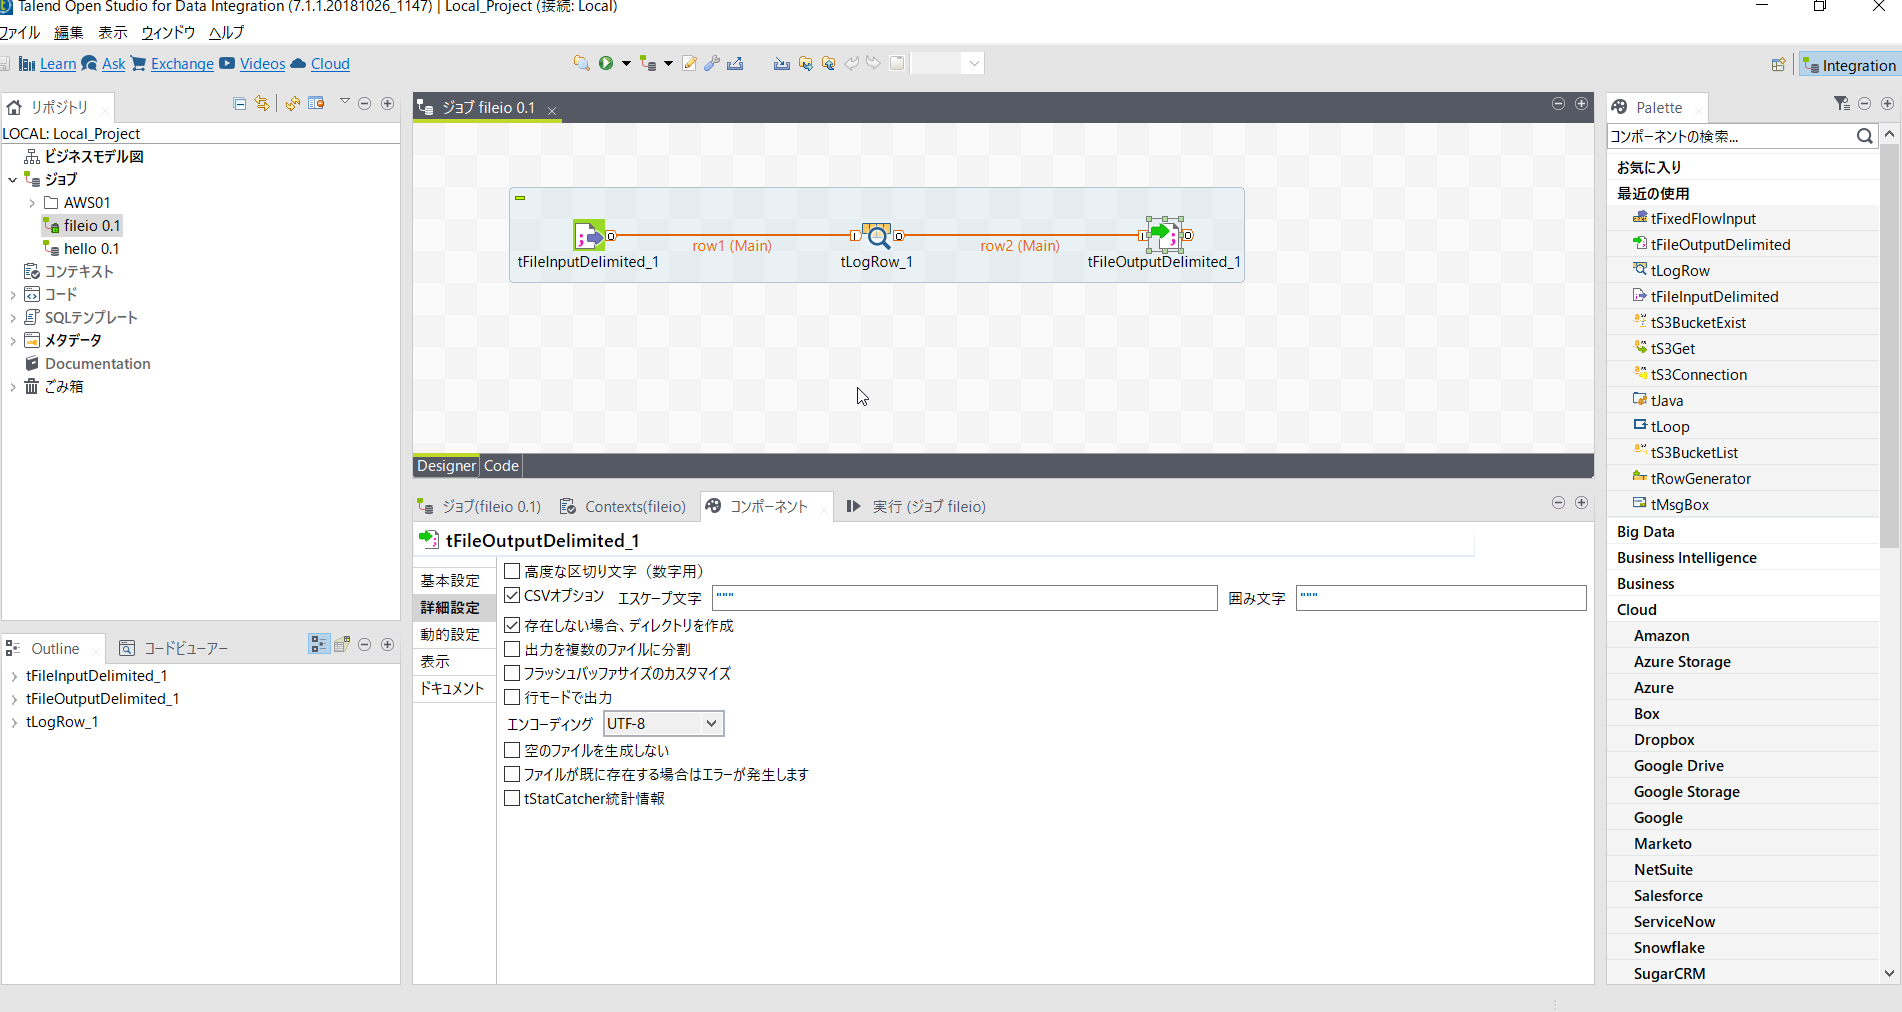The height and width of the screenshot is (1012, 1902).
Task: Pick tMsgBox from Palette
Action: pos(1679,504)
